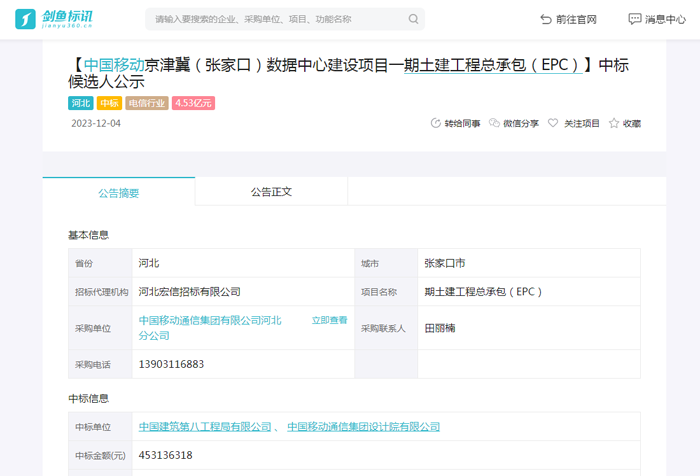Click the 4.53亿元 amount tag
700x476 pixels.
[193, 103]
